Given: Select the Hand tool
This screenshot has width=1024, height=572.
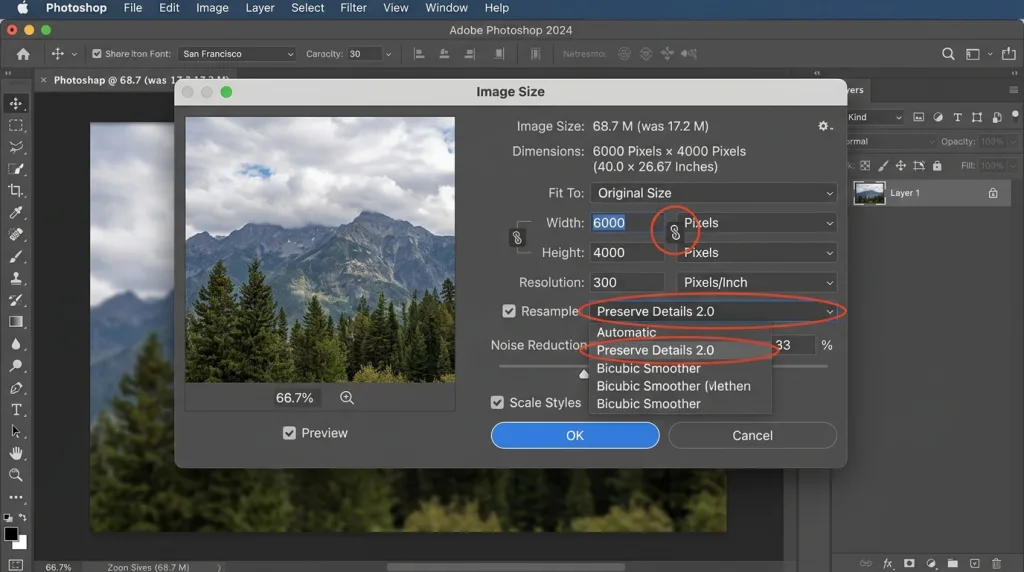Looking at the screenshot, I should [x=16, y=453].
